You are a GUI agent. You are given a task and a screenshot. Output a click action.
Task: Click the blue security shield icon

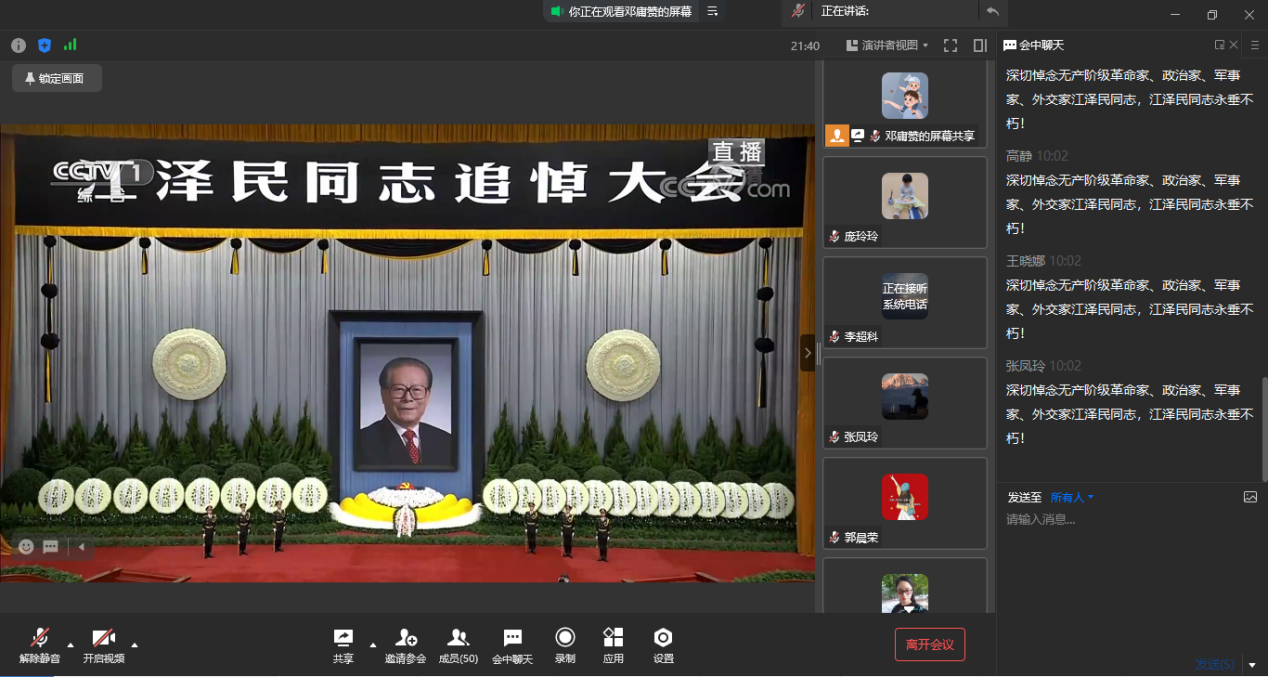[x=44, y=45]
